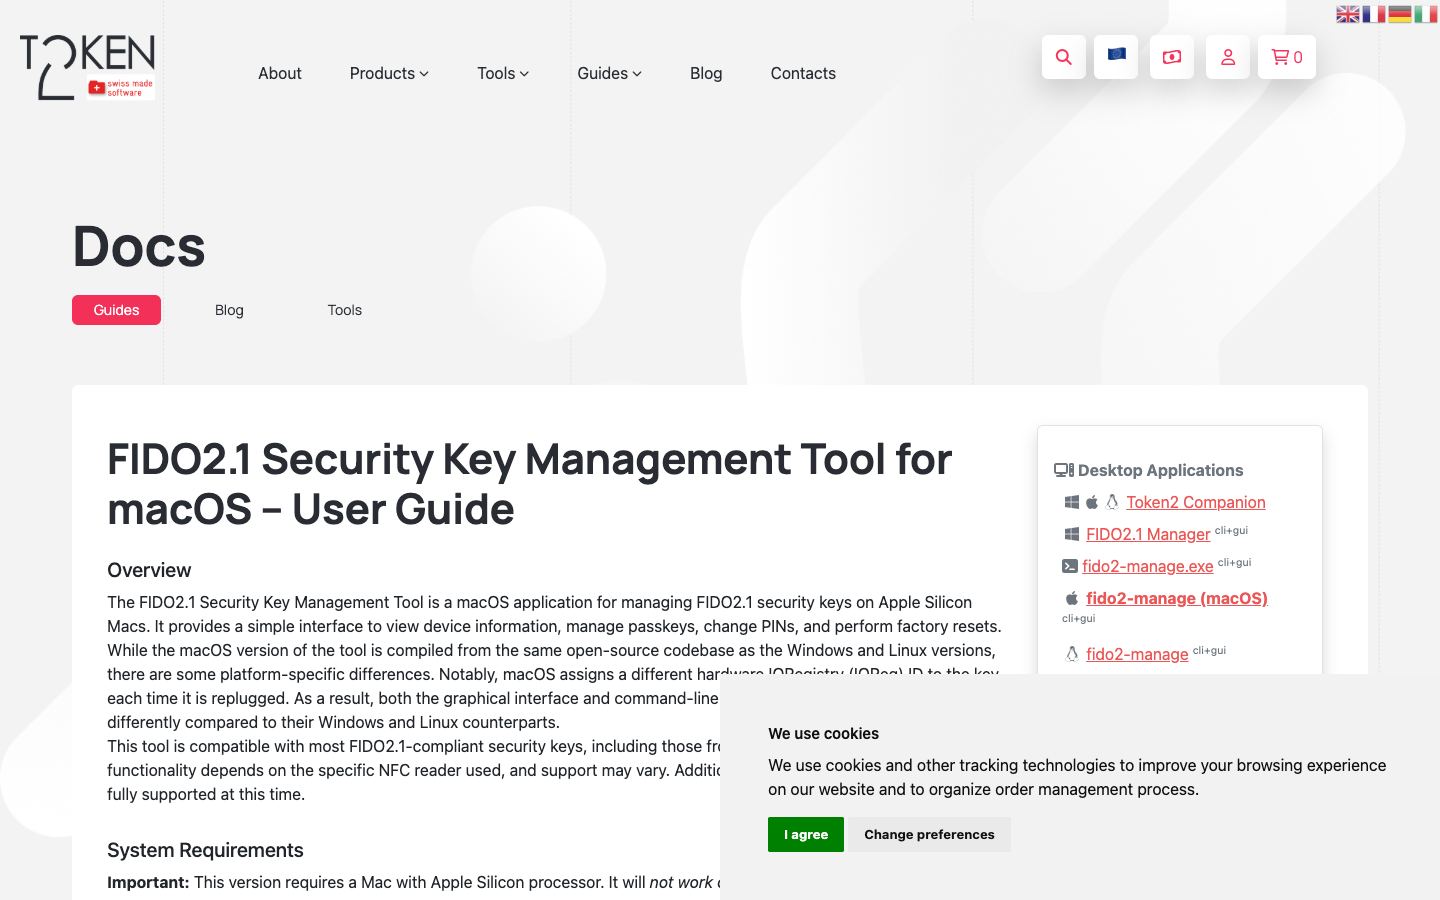
Task: Open the Contacts page
Action: tap(803, 73)
